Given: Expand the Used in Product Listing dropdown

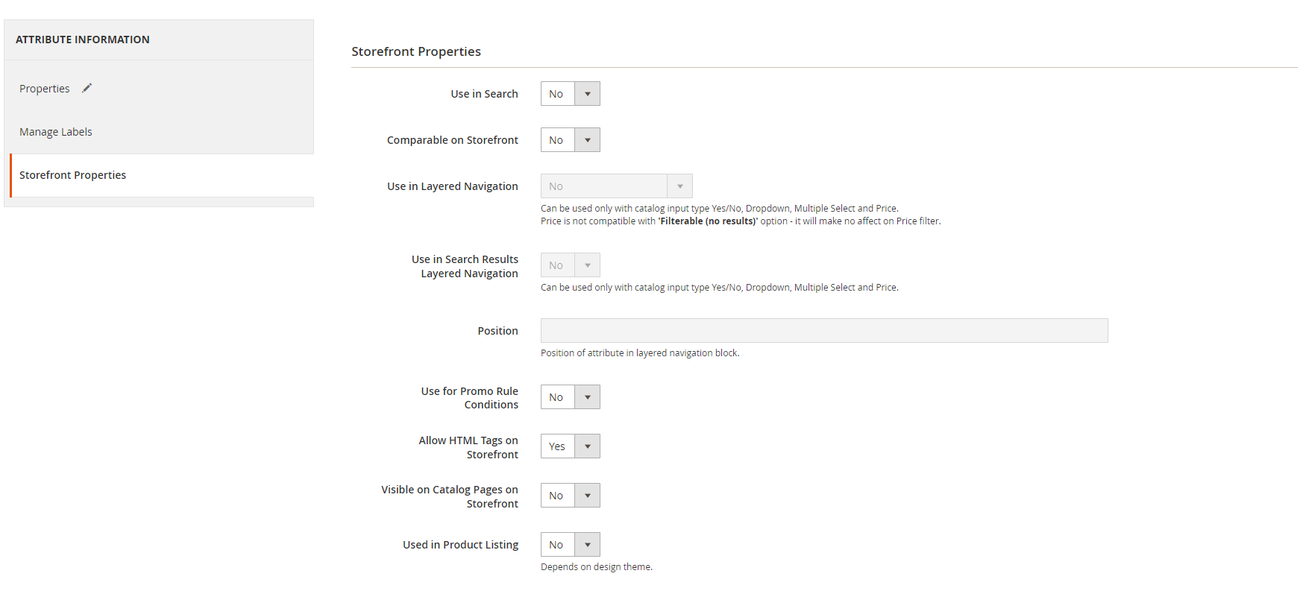Looking at the screenshot, I should tap(588, 544).
